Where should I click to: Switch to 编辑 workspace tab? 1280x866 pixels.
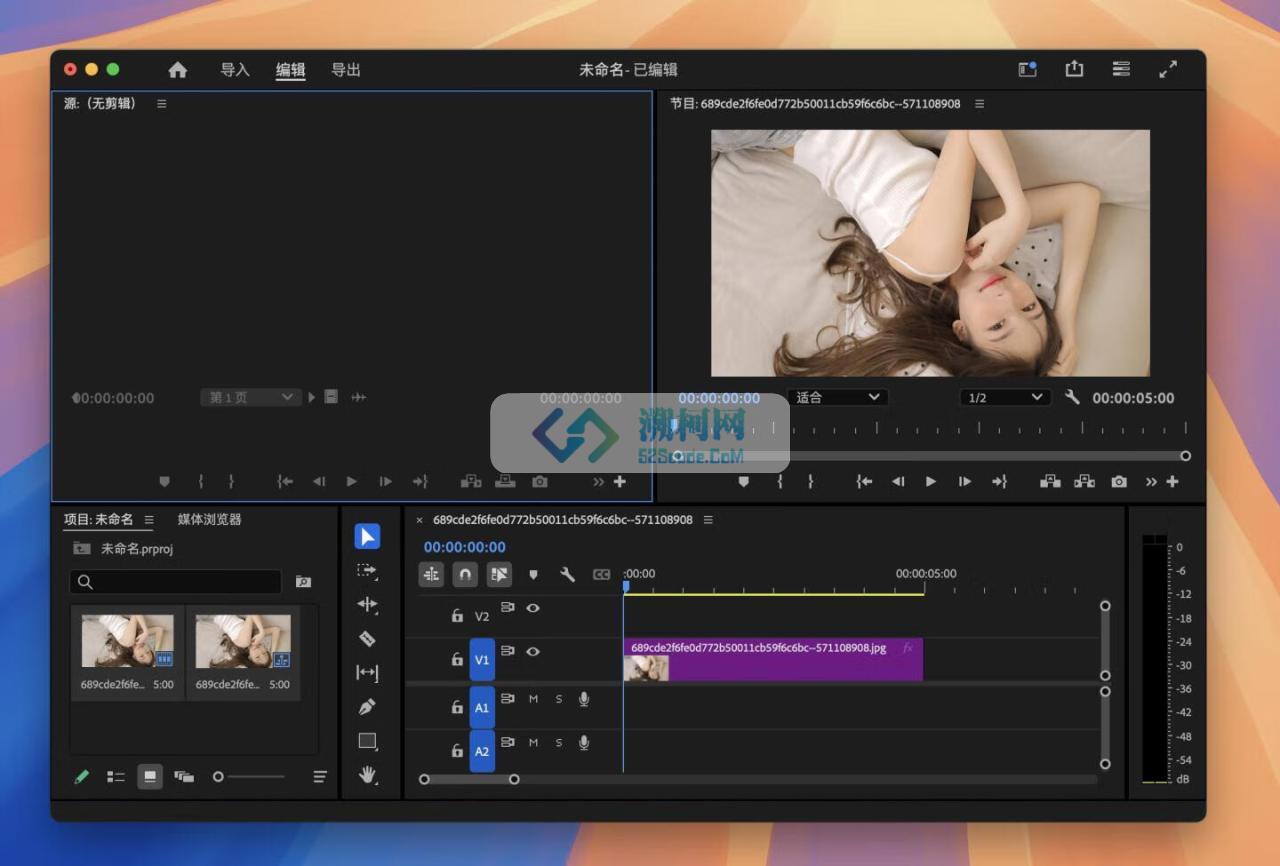(x=291, y=70)
